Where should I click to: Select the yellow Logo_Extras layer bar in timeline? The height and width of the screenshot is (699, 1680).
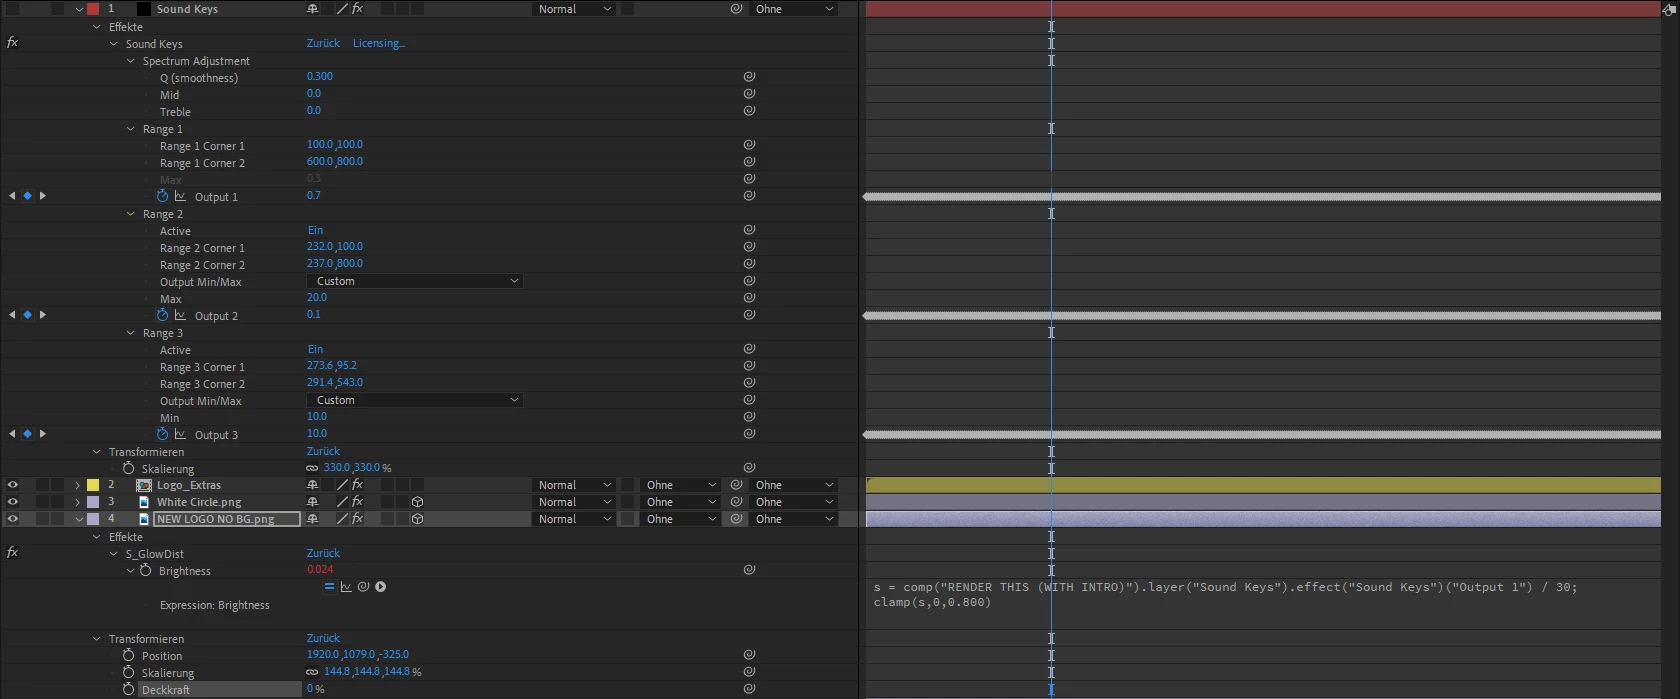1263,485
